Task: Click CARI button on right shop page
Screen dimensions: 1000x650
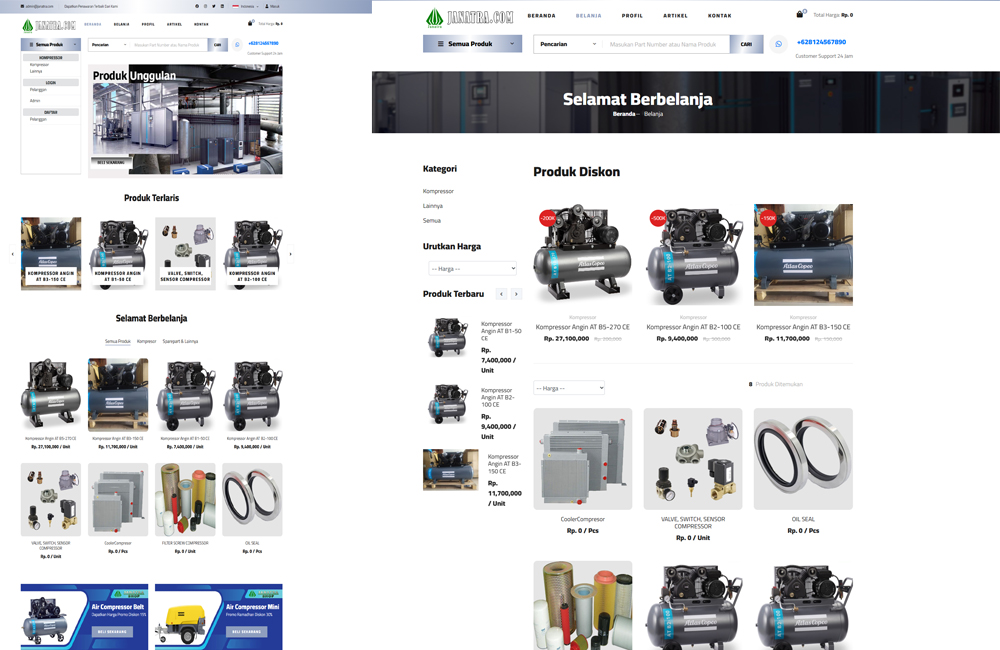Action: pyautogui.click(x=746, y=44)
